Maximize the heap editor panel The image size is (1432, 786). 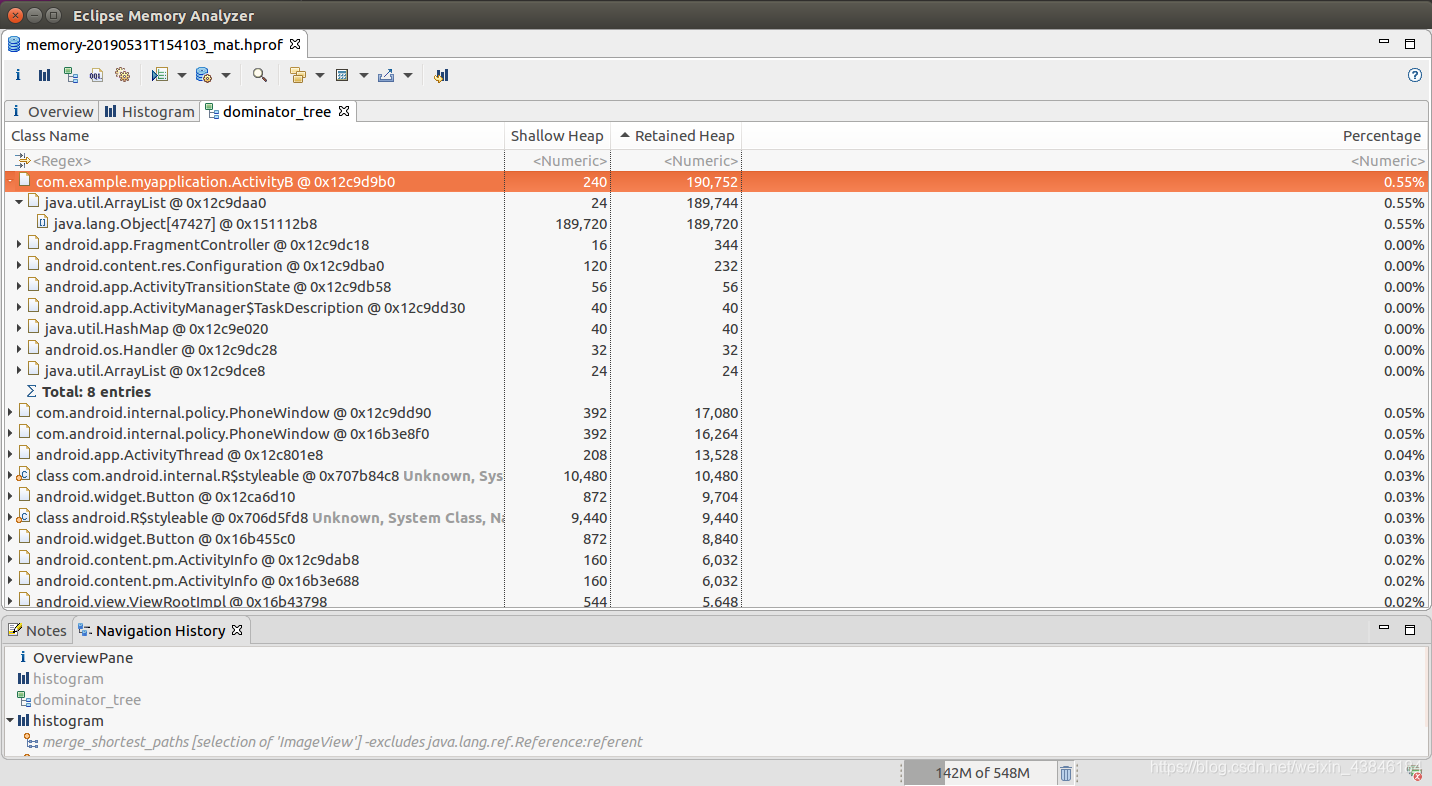coord(1410,44)
